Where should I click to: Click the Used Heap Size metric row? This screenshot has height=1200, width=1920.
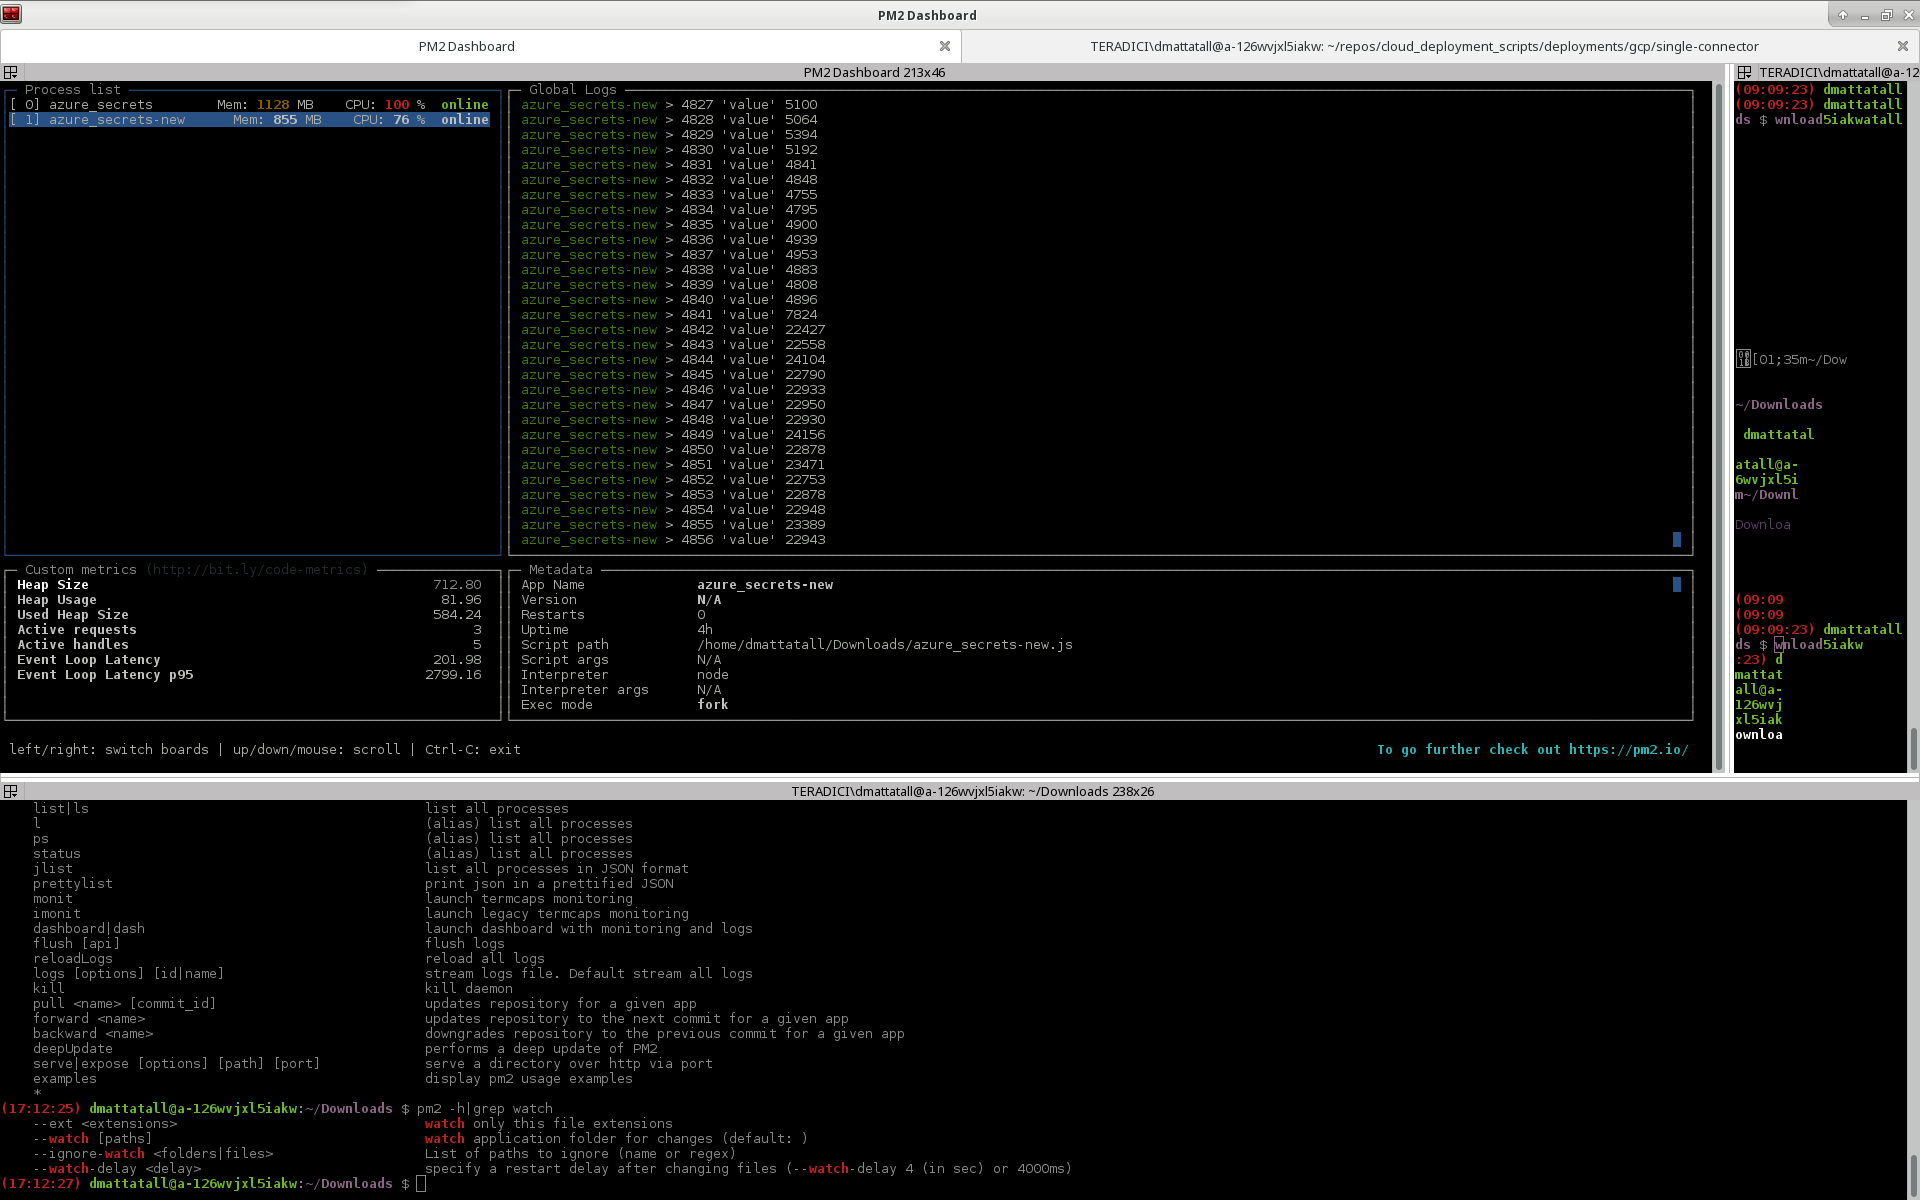(249, 614)
